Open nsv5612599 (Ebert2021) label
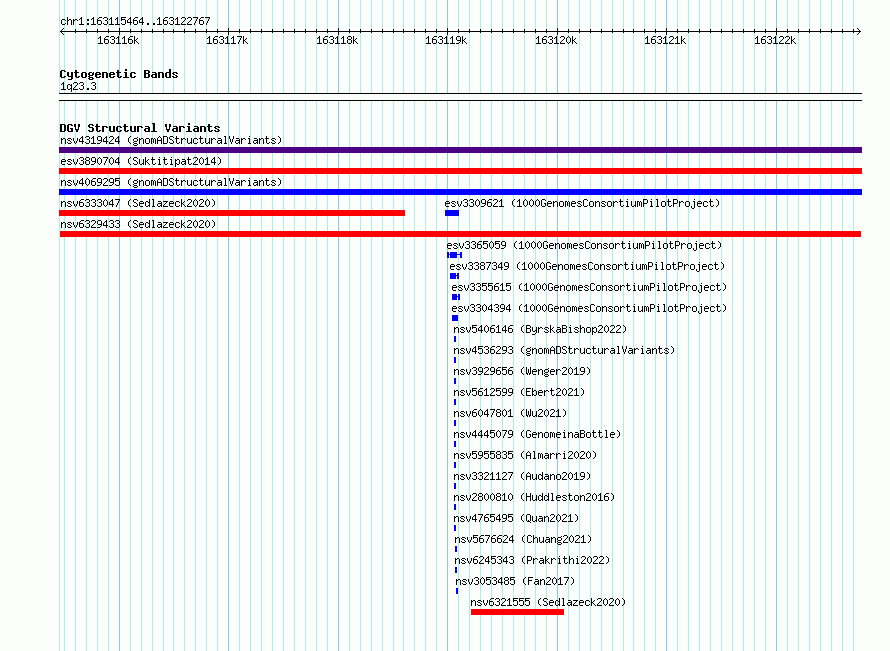Viewport: 890px width, 651px height. 519,392
